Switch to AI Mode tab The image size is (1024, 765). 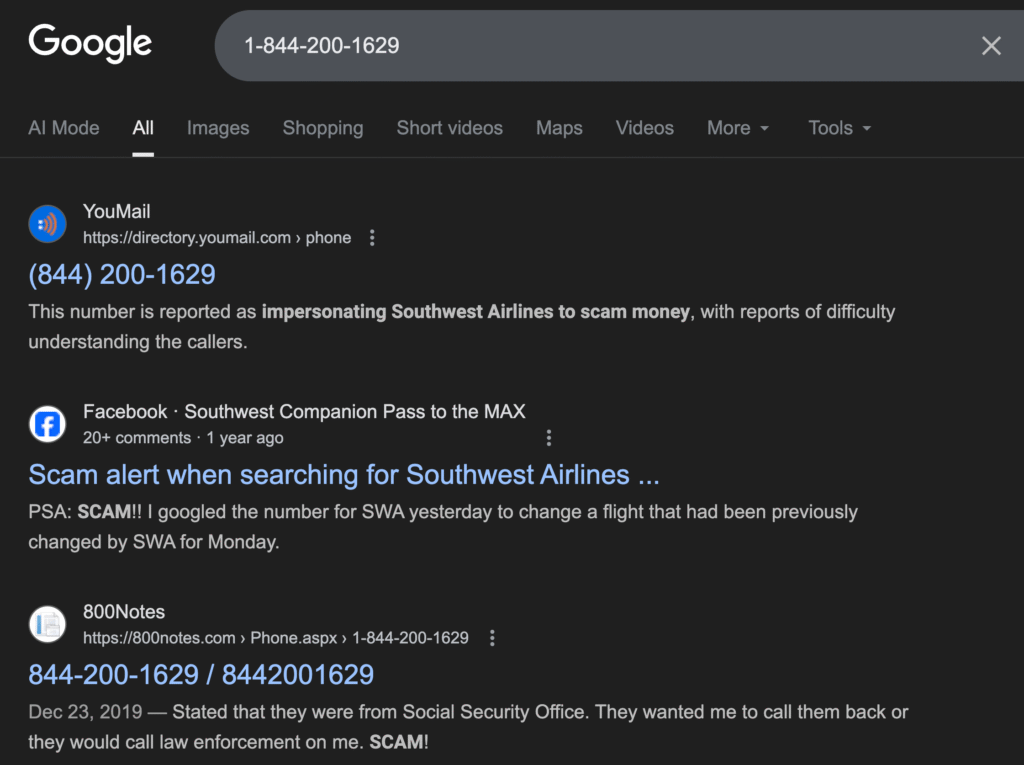point(64,128)
